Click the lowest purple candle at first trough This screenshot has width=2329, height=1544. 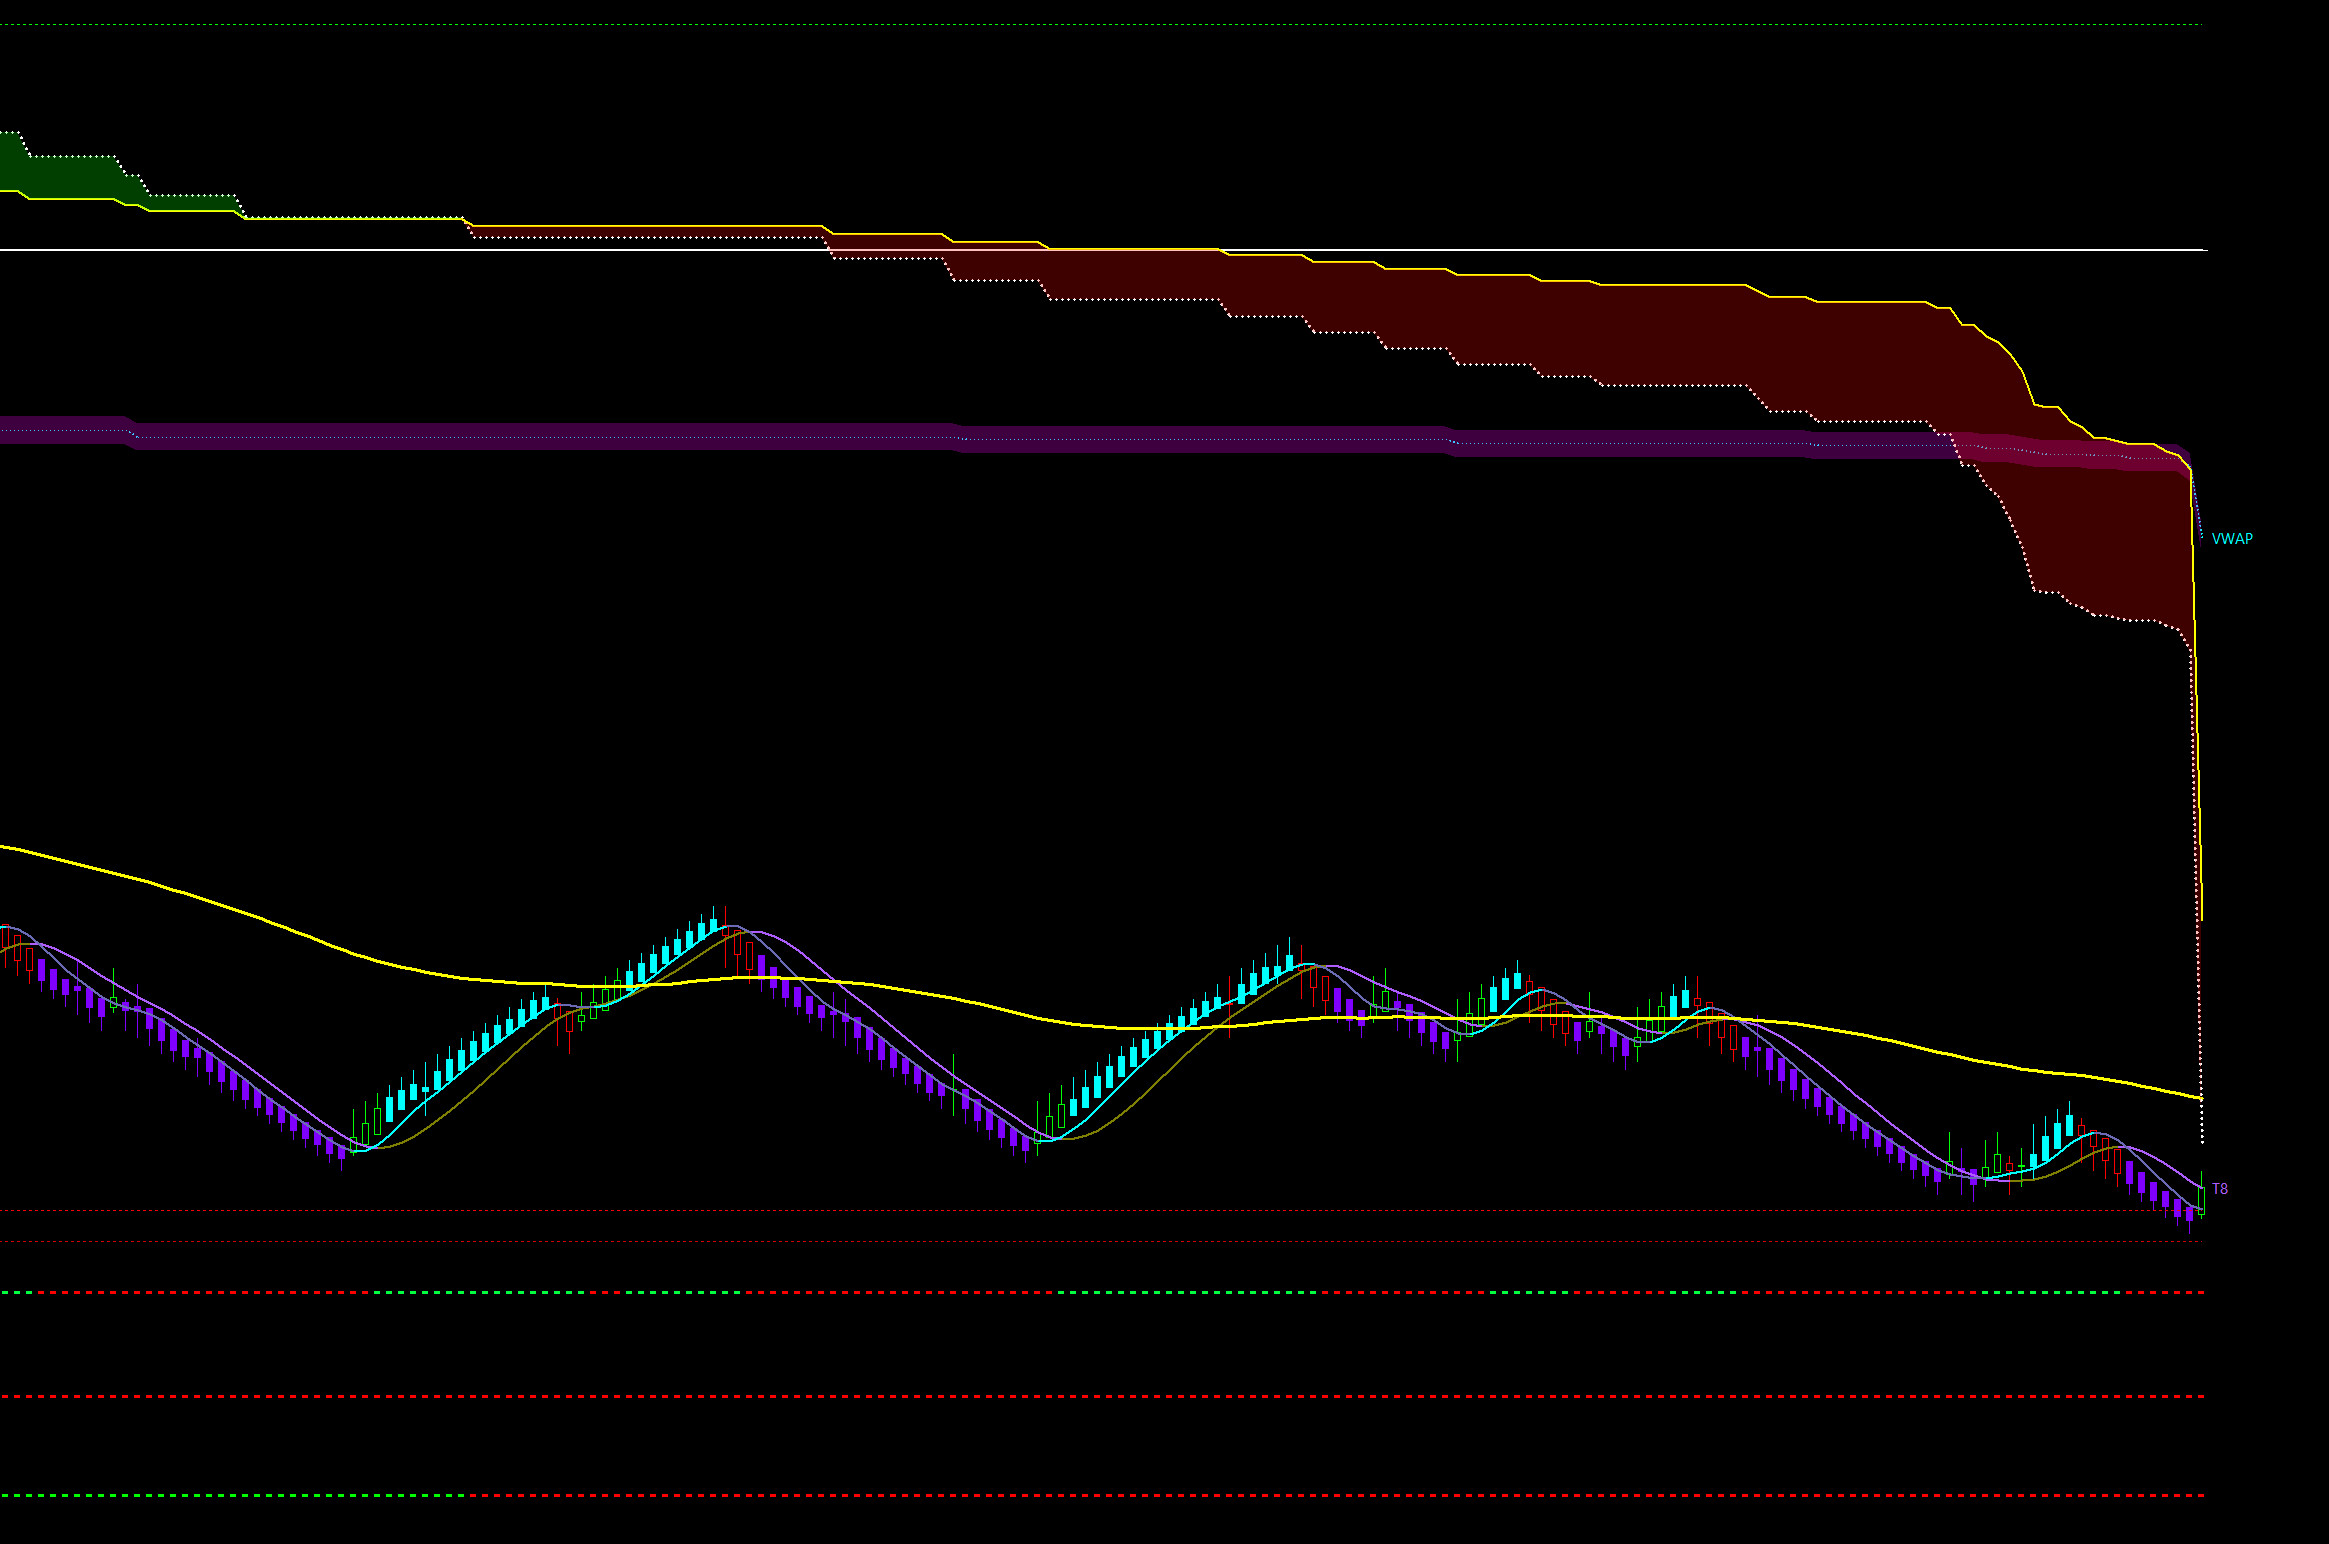tap(342, 1150)
